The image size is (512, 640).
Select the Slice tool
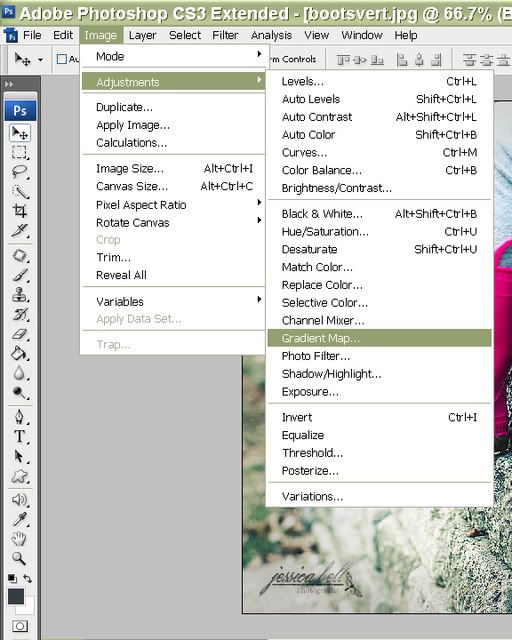pos(20,230)
